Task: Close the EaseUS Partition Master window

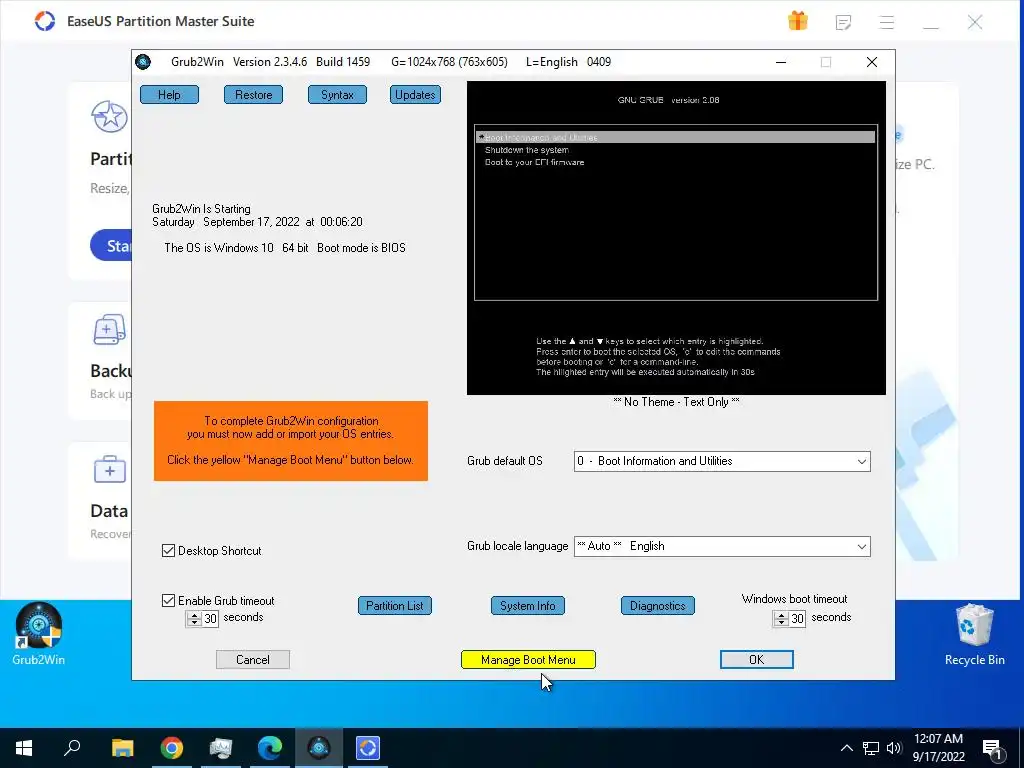Action: tap(975, 23)
